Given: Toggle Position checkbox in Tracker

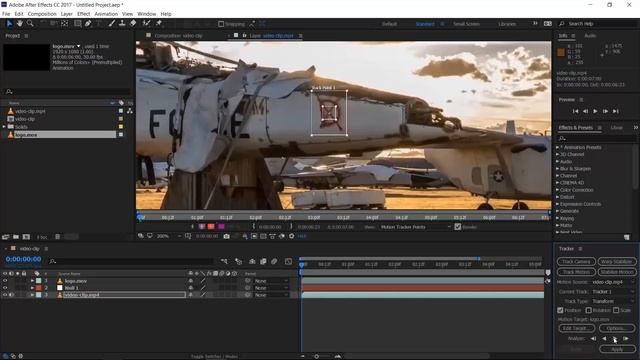Looking at the screenshot, I should click(560, 310).
